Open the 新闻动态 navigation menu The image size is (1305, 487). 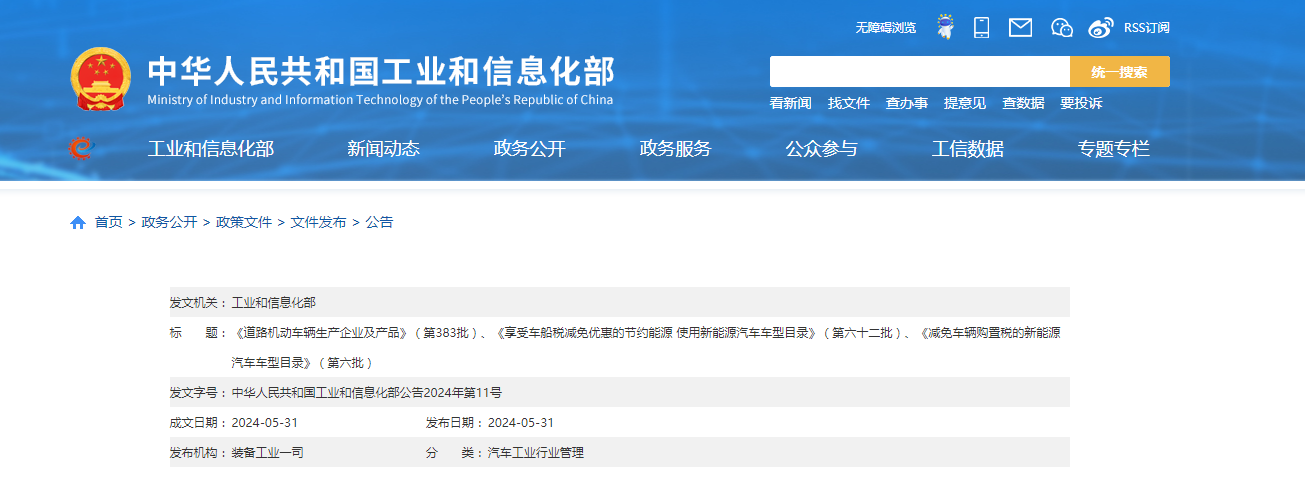click(383, 149)
